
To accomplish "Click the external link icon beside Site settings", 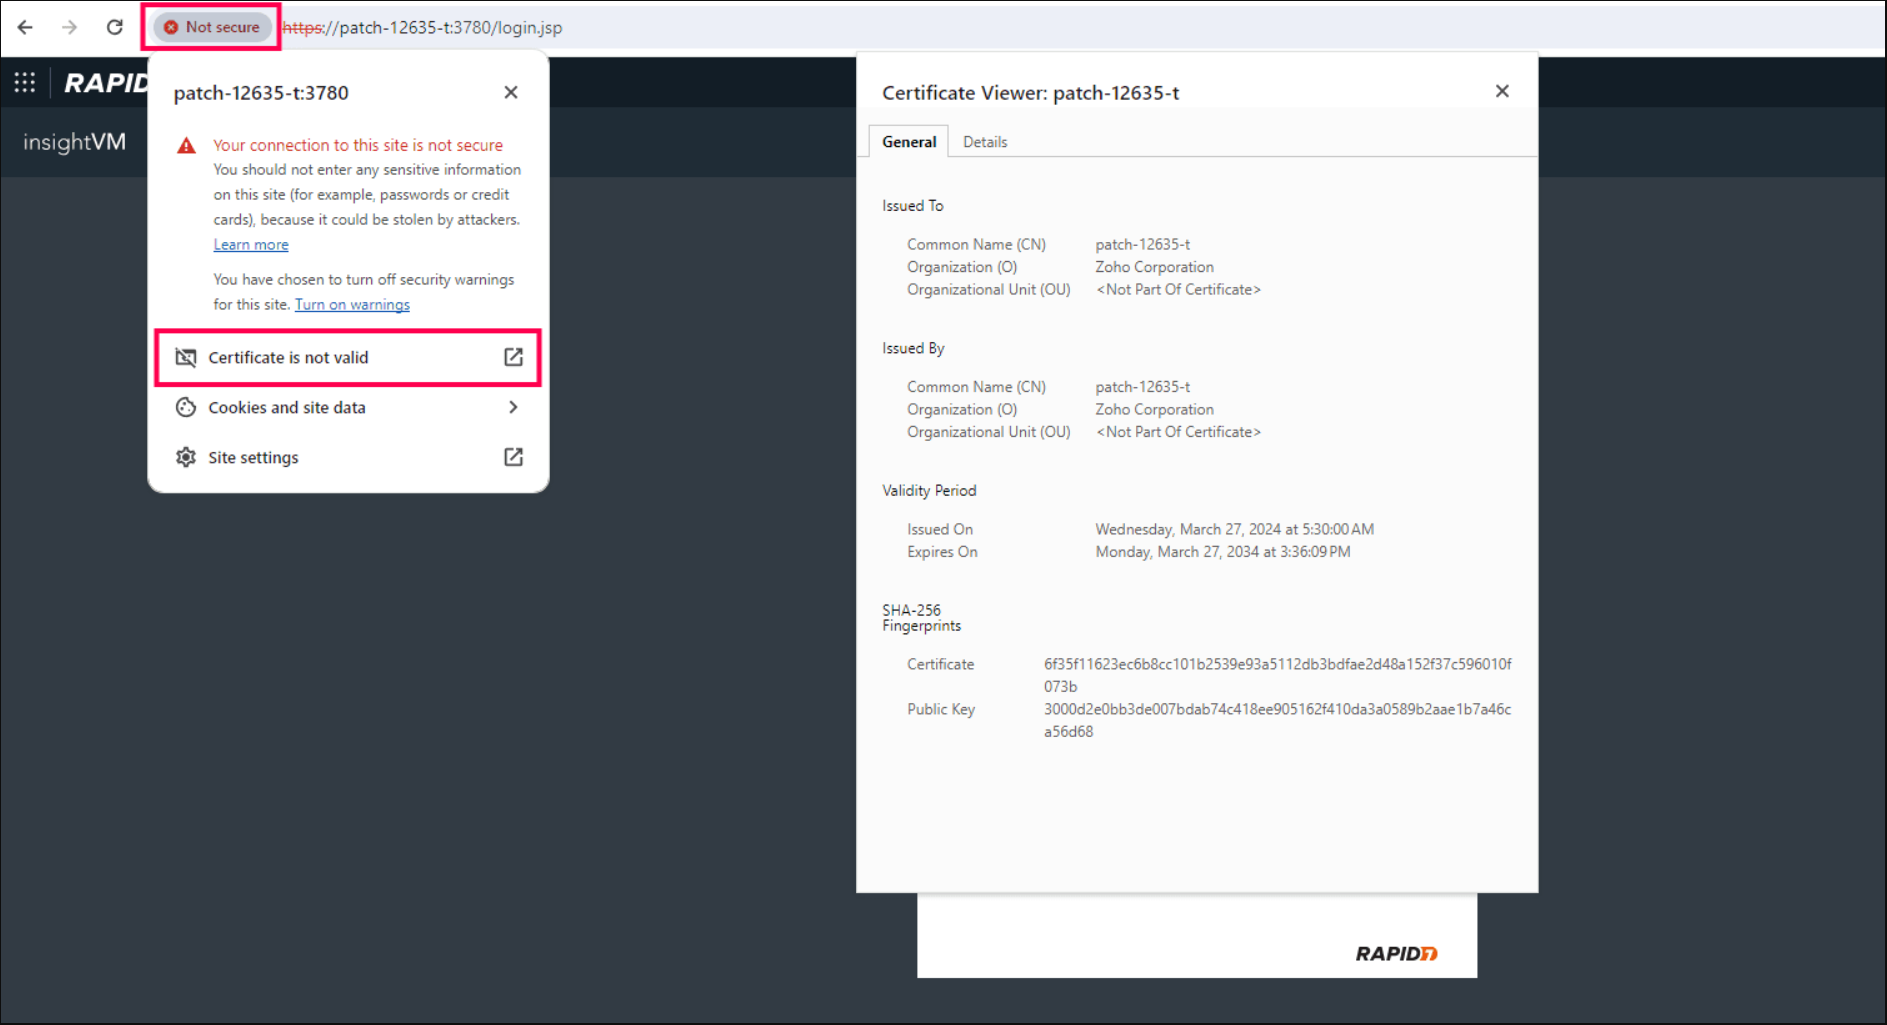I will click(513, 457).
